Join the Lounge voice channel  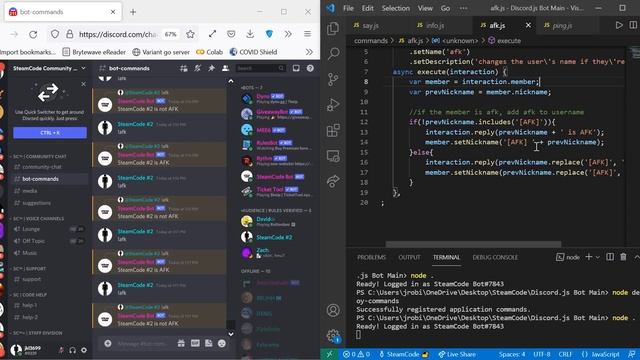point(48,229)
